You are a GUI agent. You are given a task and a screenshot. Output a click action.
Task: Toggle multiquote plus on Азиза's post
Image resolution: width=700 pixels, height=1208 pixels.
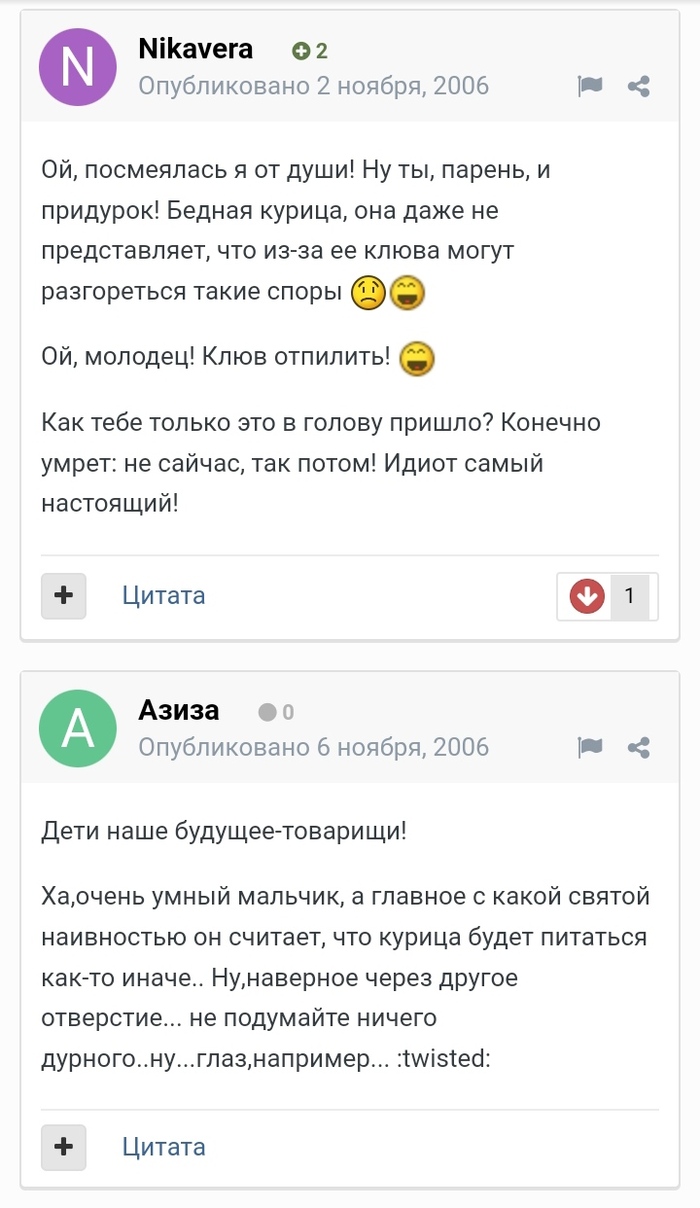click(64, 1145)
